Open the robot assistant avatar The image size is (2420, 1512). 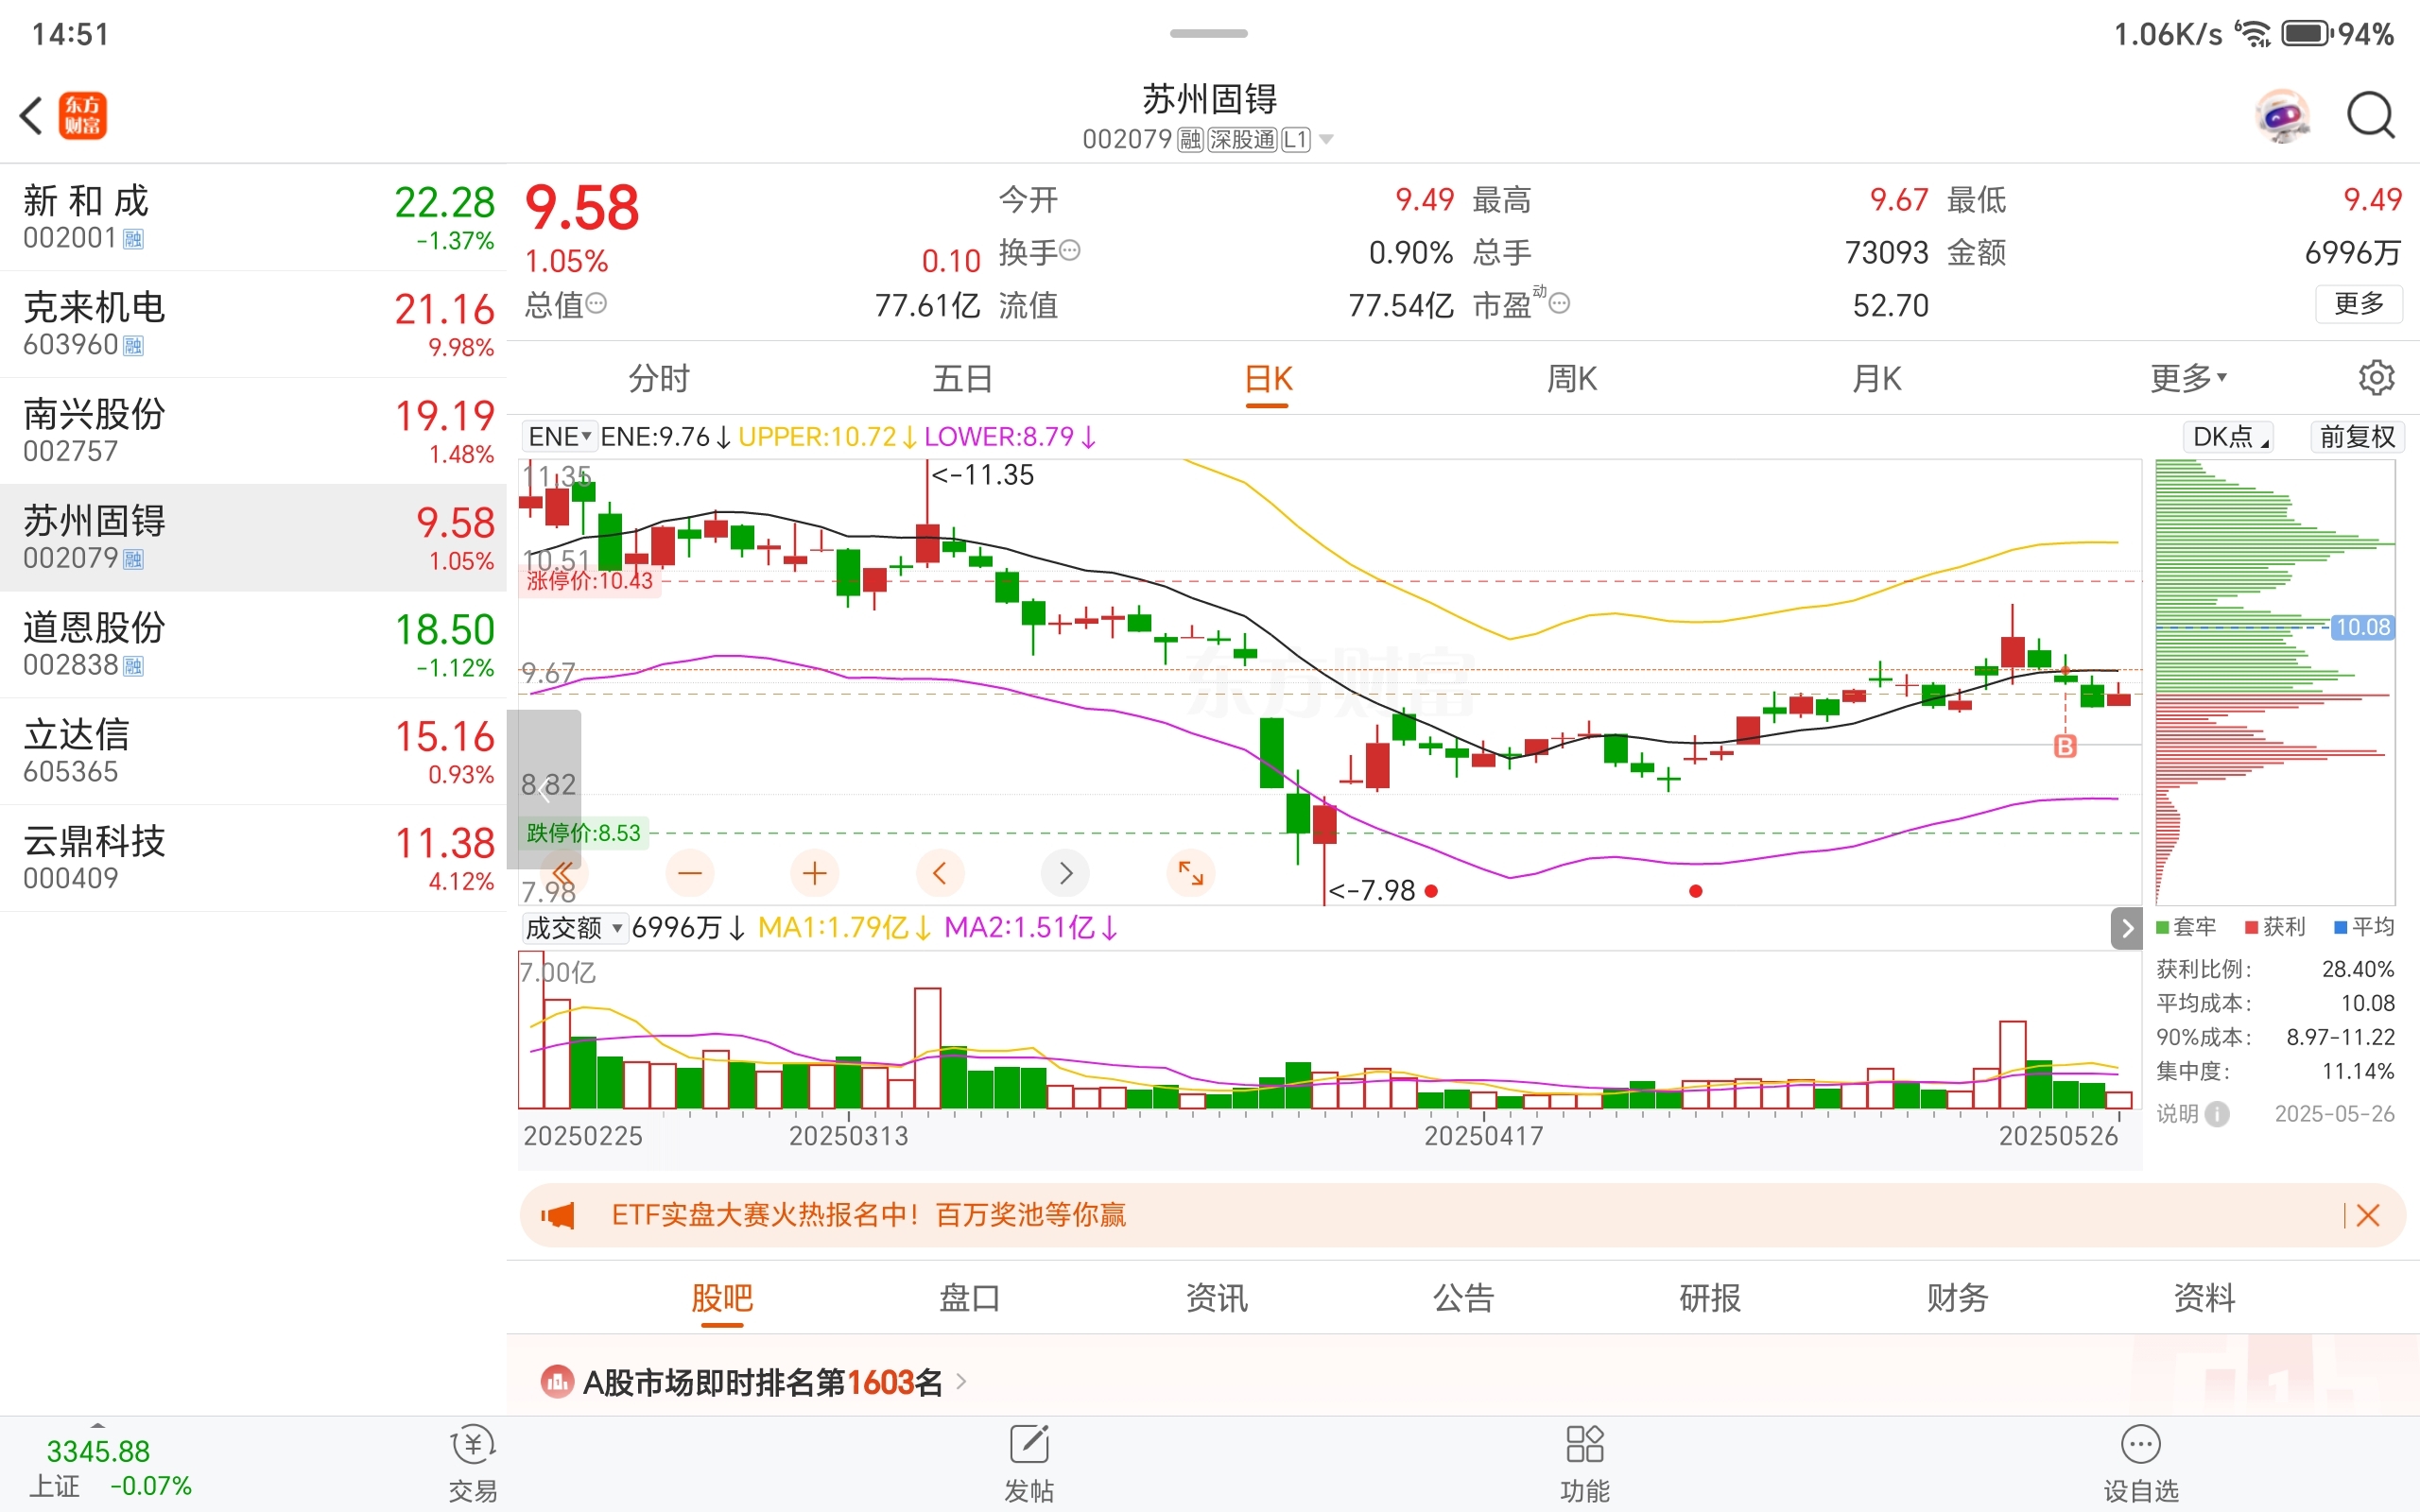point(2282,117)
